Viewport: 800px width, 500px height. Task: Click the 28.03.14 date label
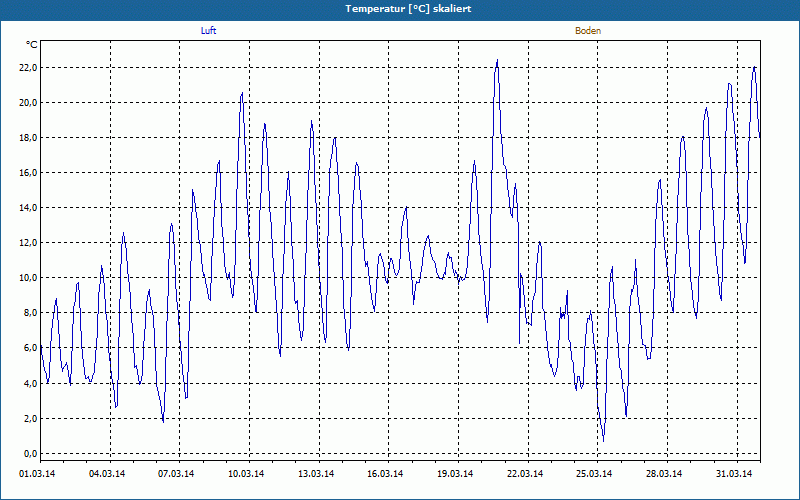[664, 474]
